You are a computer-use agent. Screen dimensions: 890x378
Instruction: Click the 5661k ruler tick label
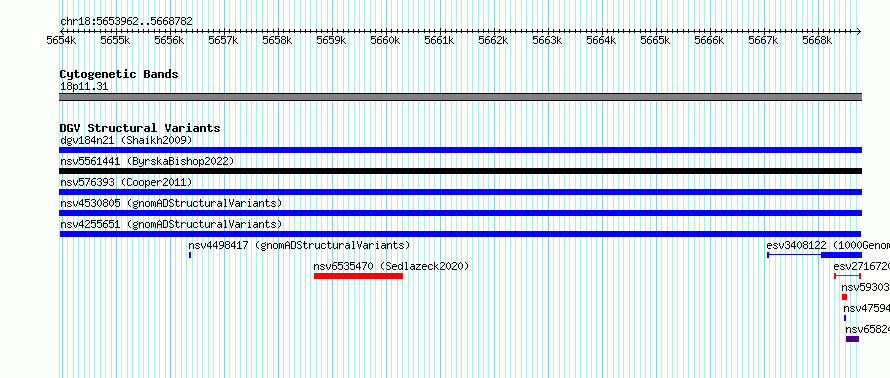(x=439, y=41)
